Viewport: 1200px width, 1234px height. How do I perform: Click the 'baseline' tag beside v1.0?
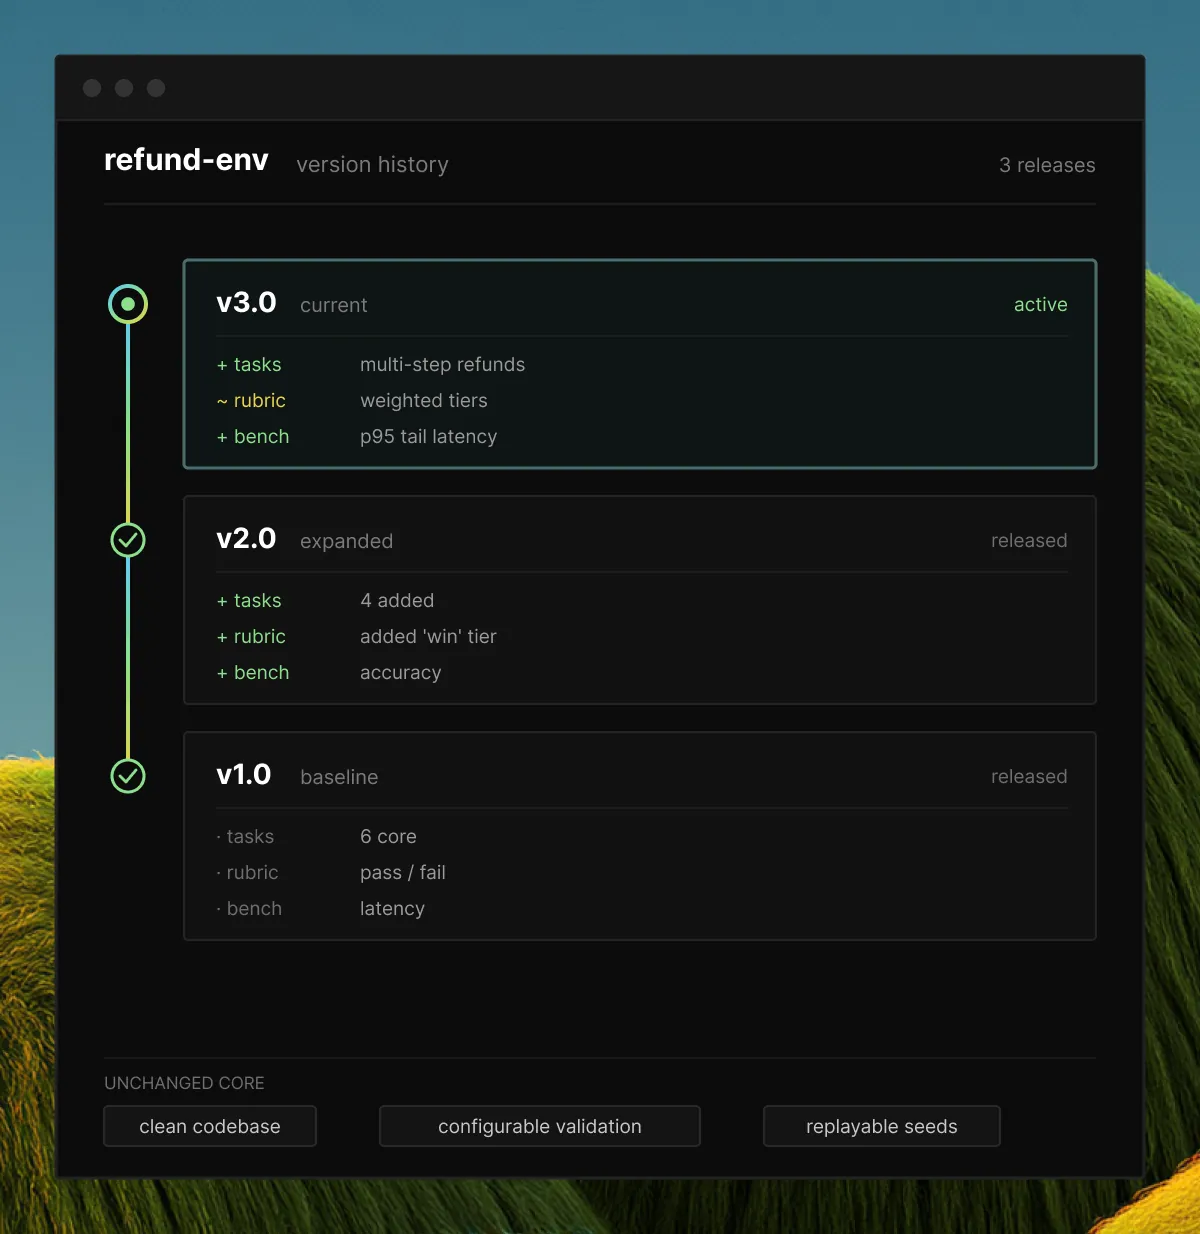[x=339, y=778]
